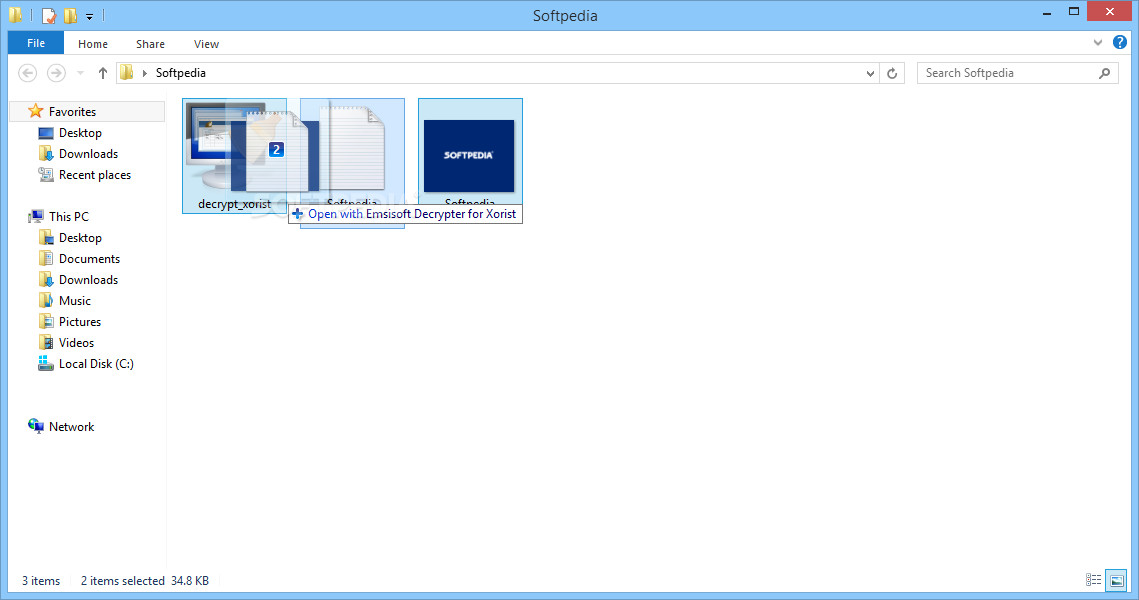Click the This PC computer icon
Viewport: 1139px width, 600px height.
tap(36, 216)
